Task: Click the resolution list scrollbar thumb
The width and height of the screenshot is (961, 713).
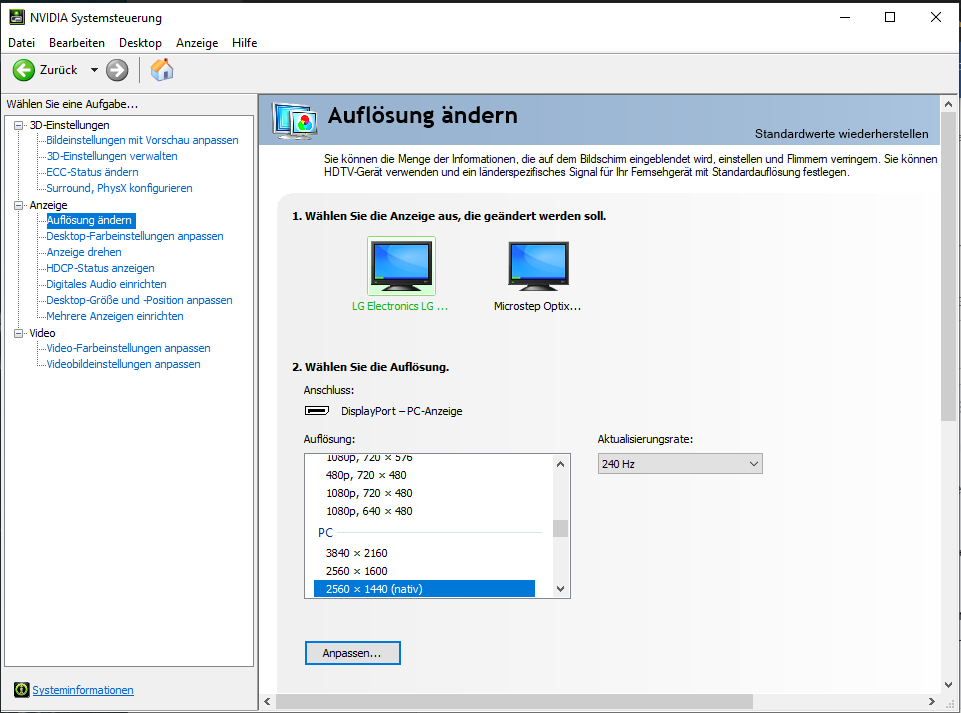Action: point(560,528)
